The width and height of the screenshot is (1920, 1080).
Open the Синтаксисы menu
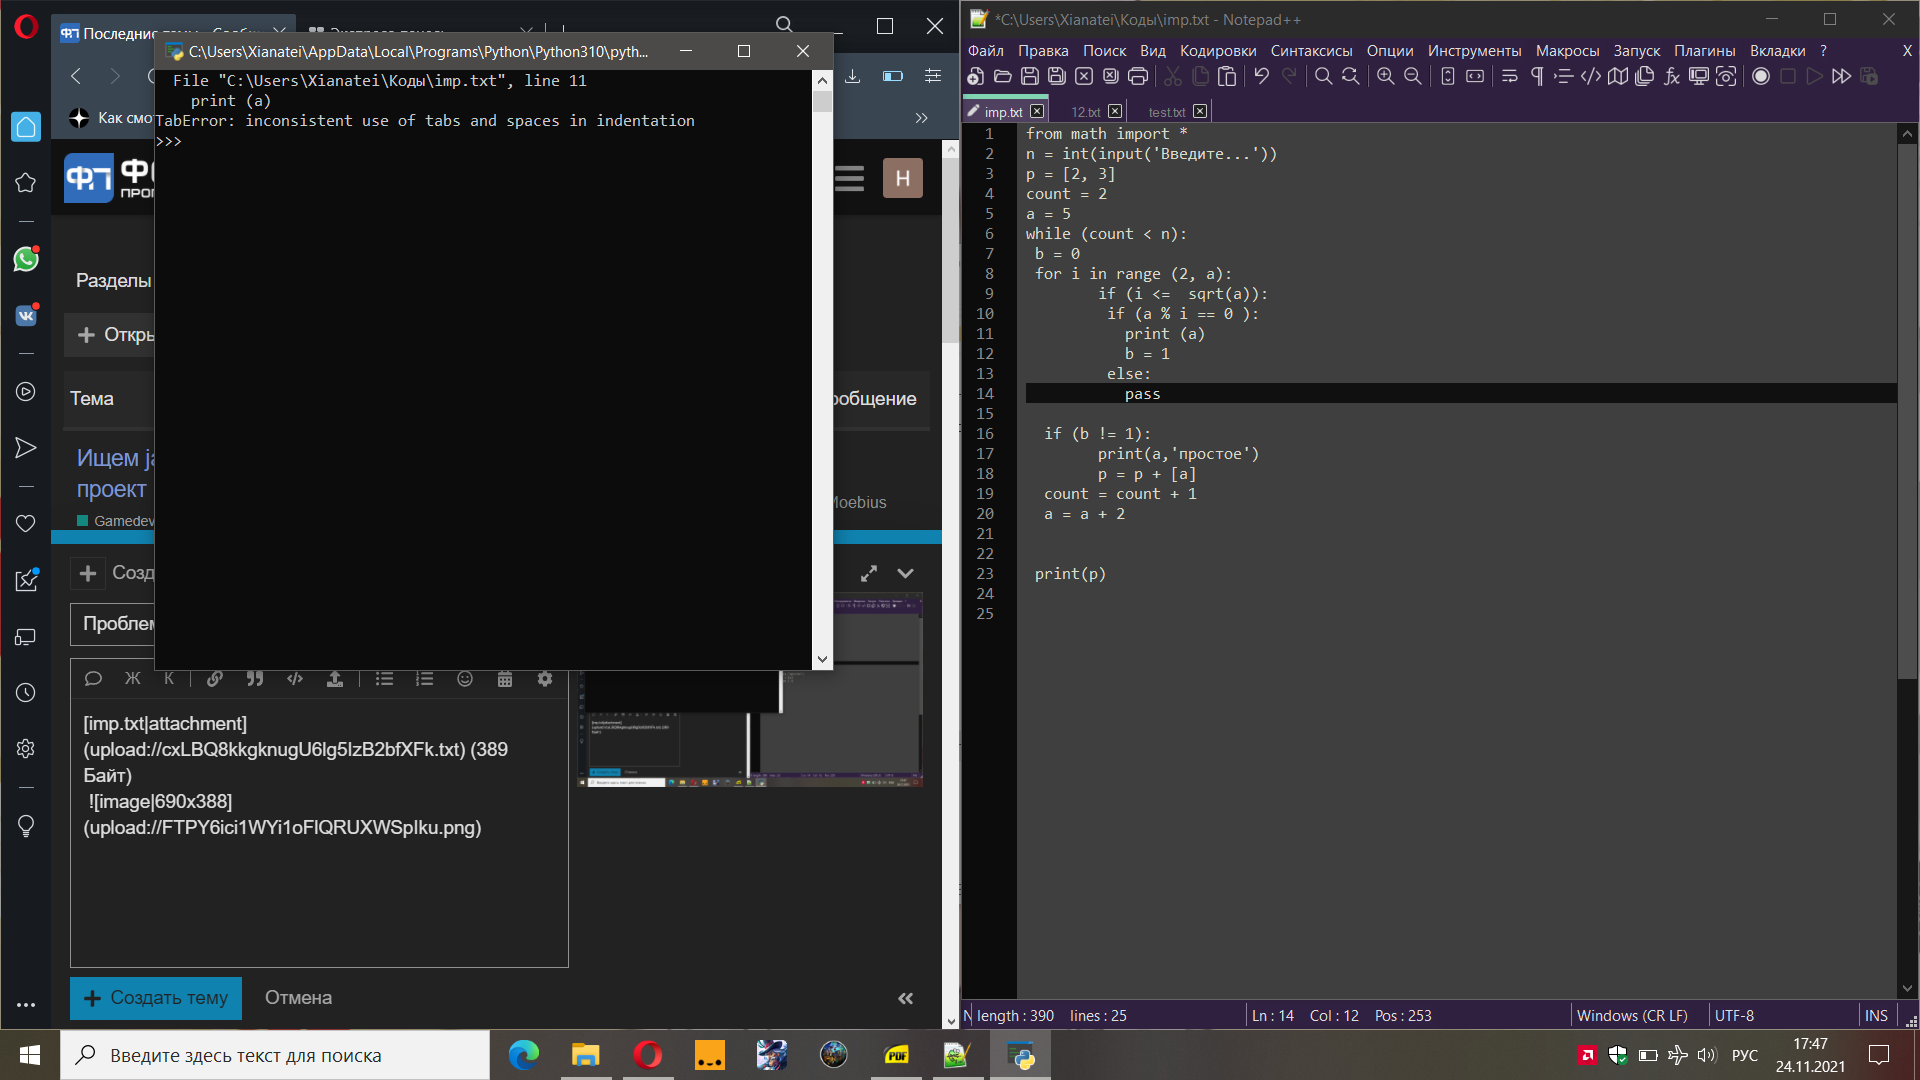click(1311, 51)
